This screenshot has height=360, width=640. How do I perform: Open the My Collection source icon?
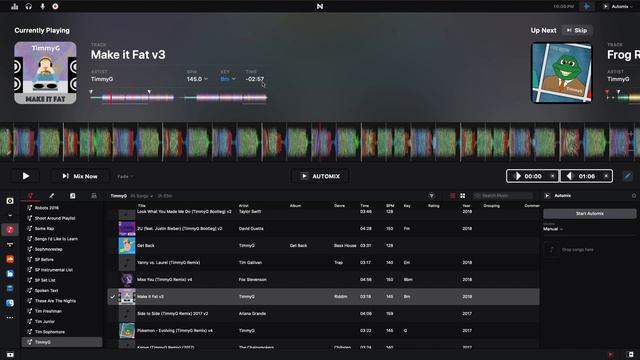[x=10, y=201]
